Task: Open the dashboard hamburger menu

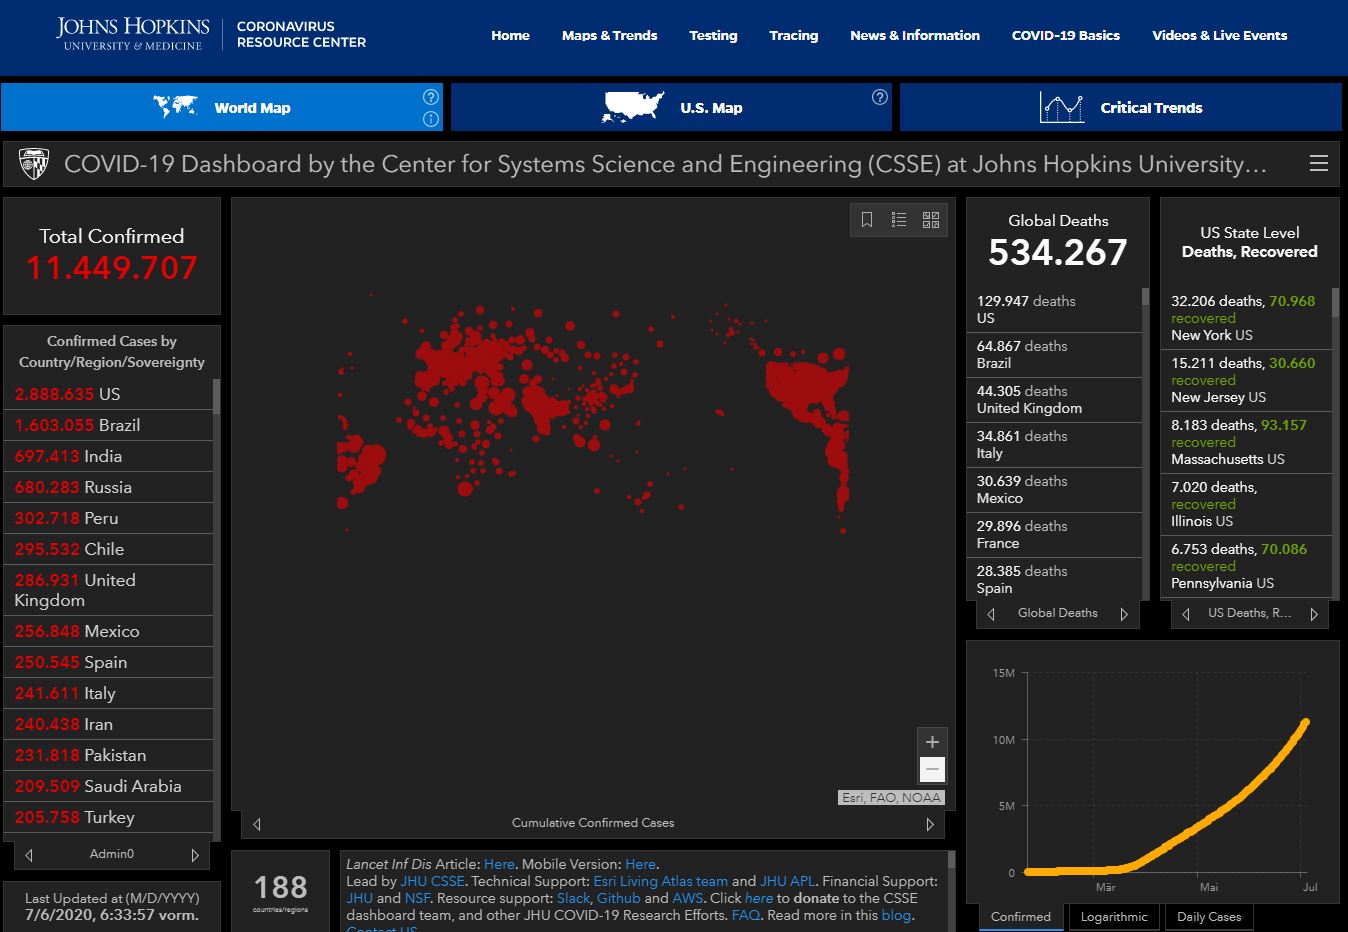Action: pos(1319,164)
